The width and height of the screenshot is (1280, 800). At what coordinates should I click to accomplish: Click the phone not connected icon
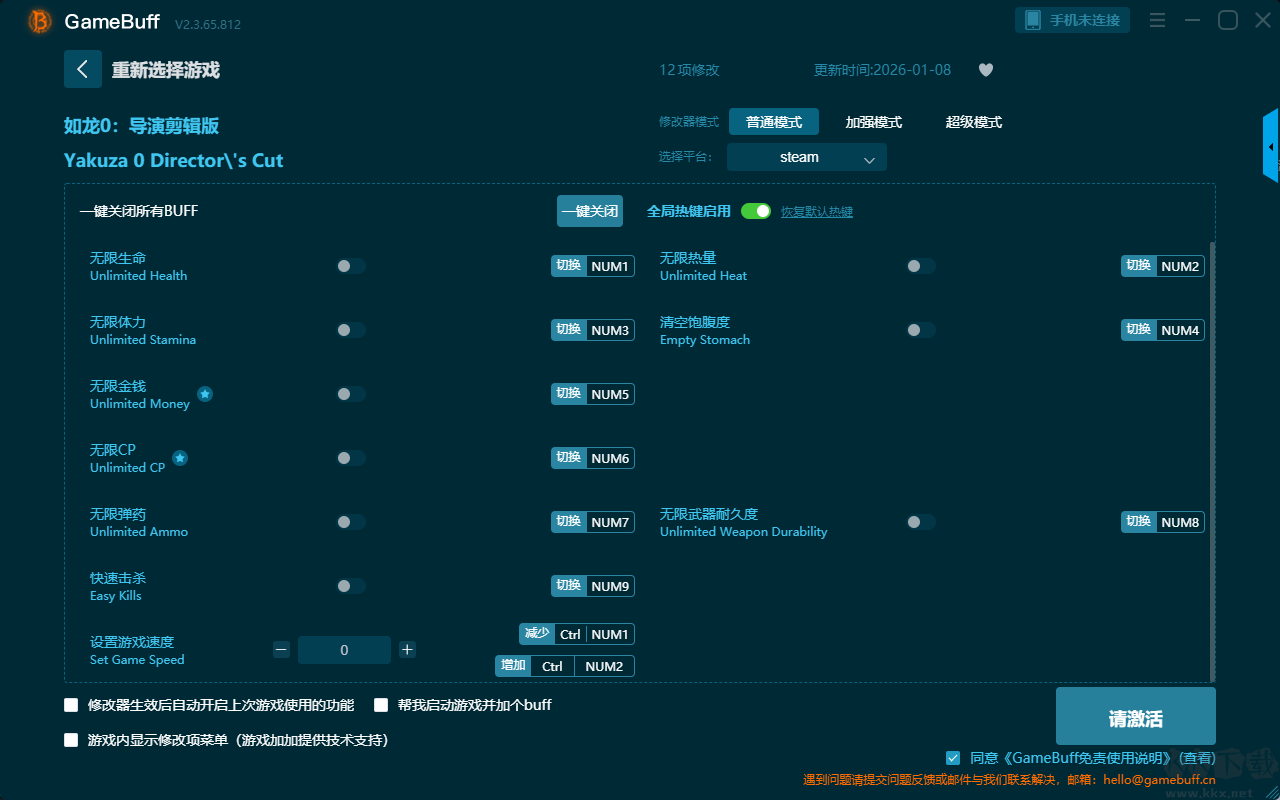(x=1033, y=20)
